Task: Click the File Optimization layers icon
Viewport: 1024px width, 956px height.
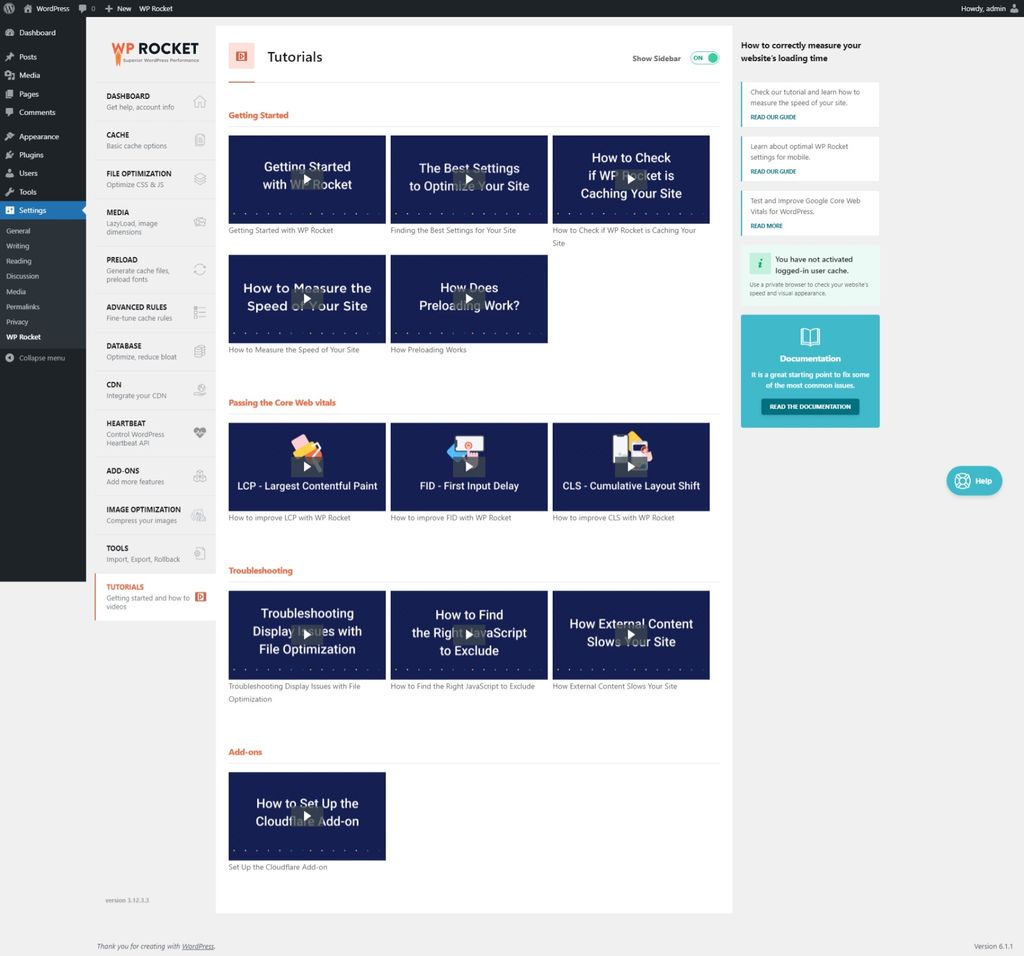Action: (x=200, y=179)
